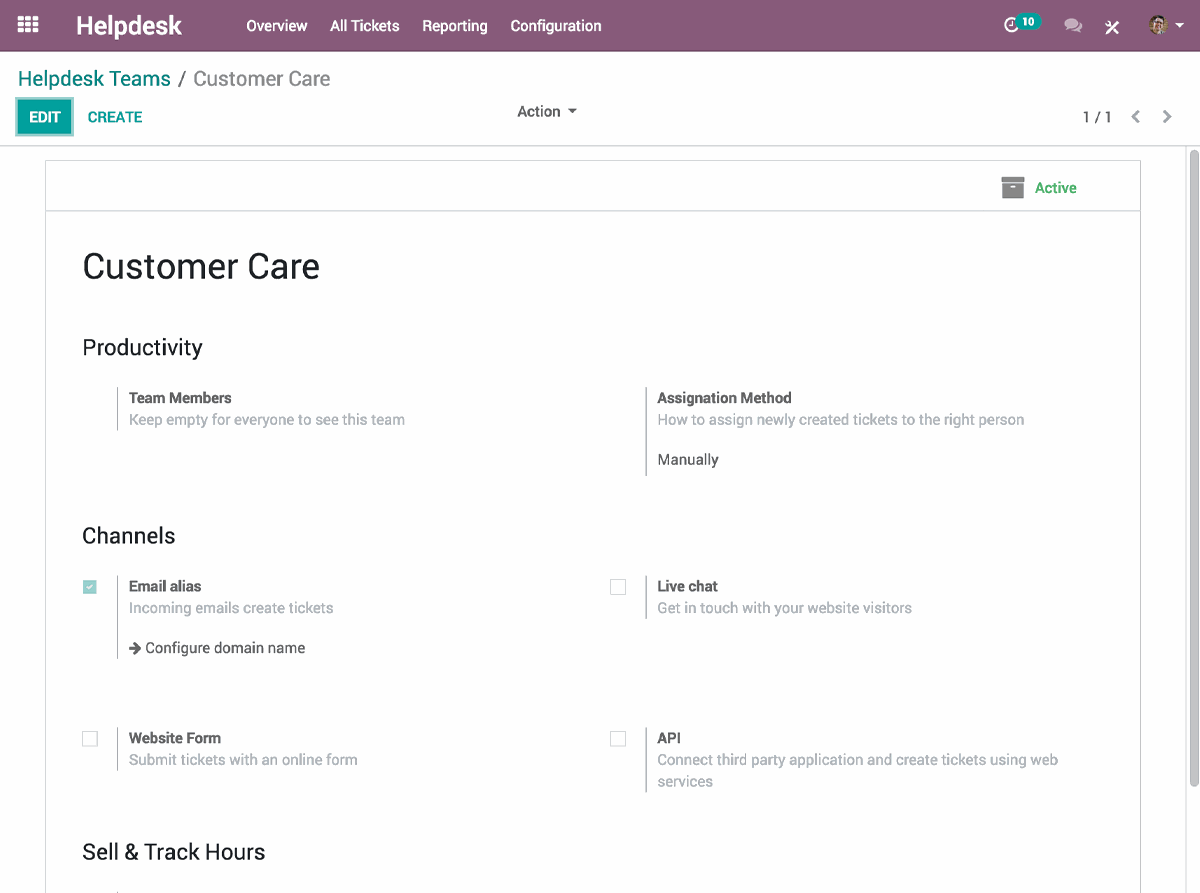Image resolution: width=1200 pixels, height=893 pixels.
Task: Click the arrow icon before Configure domain name
Action: [x=135, y=648]
